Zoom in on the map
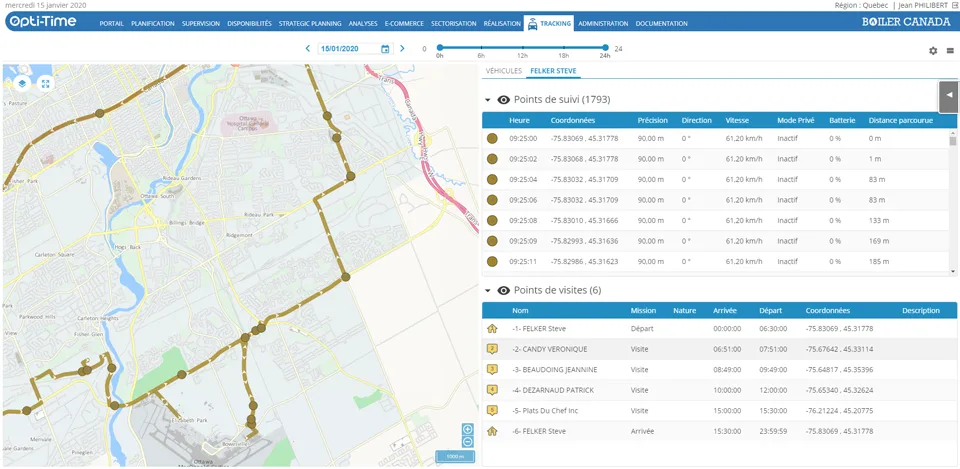The height and width of the screenshot is (469, 960). [467, 429]
